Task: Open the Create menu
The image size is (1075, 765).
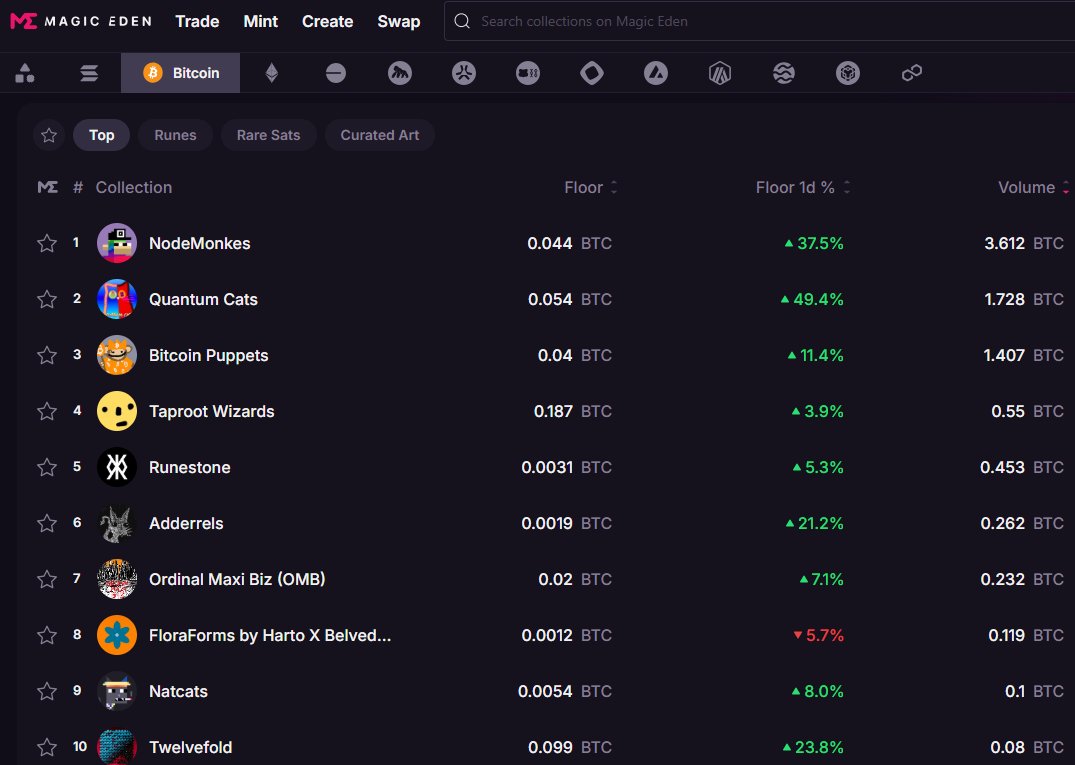Action: tap(327, 21)
